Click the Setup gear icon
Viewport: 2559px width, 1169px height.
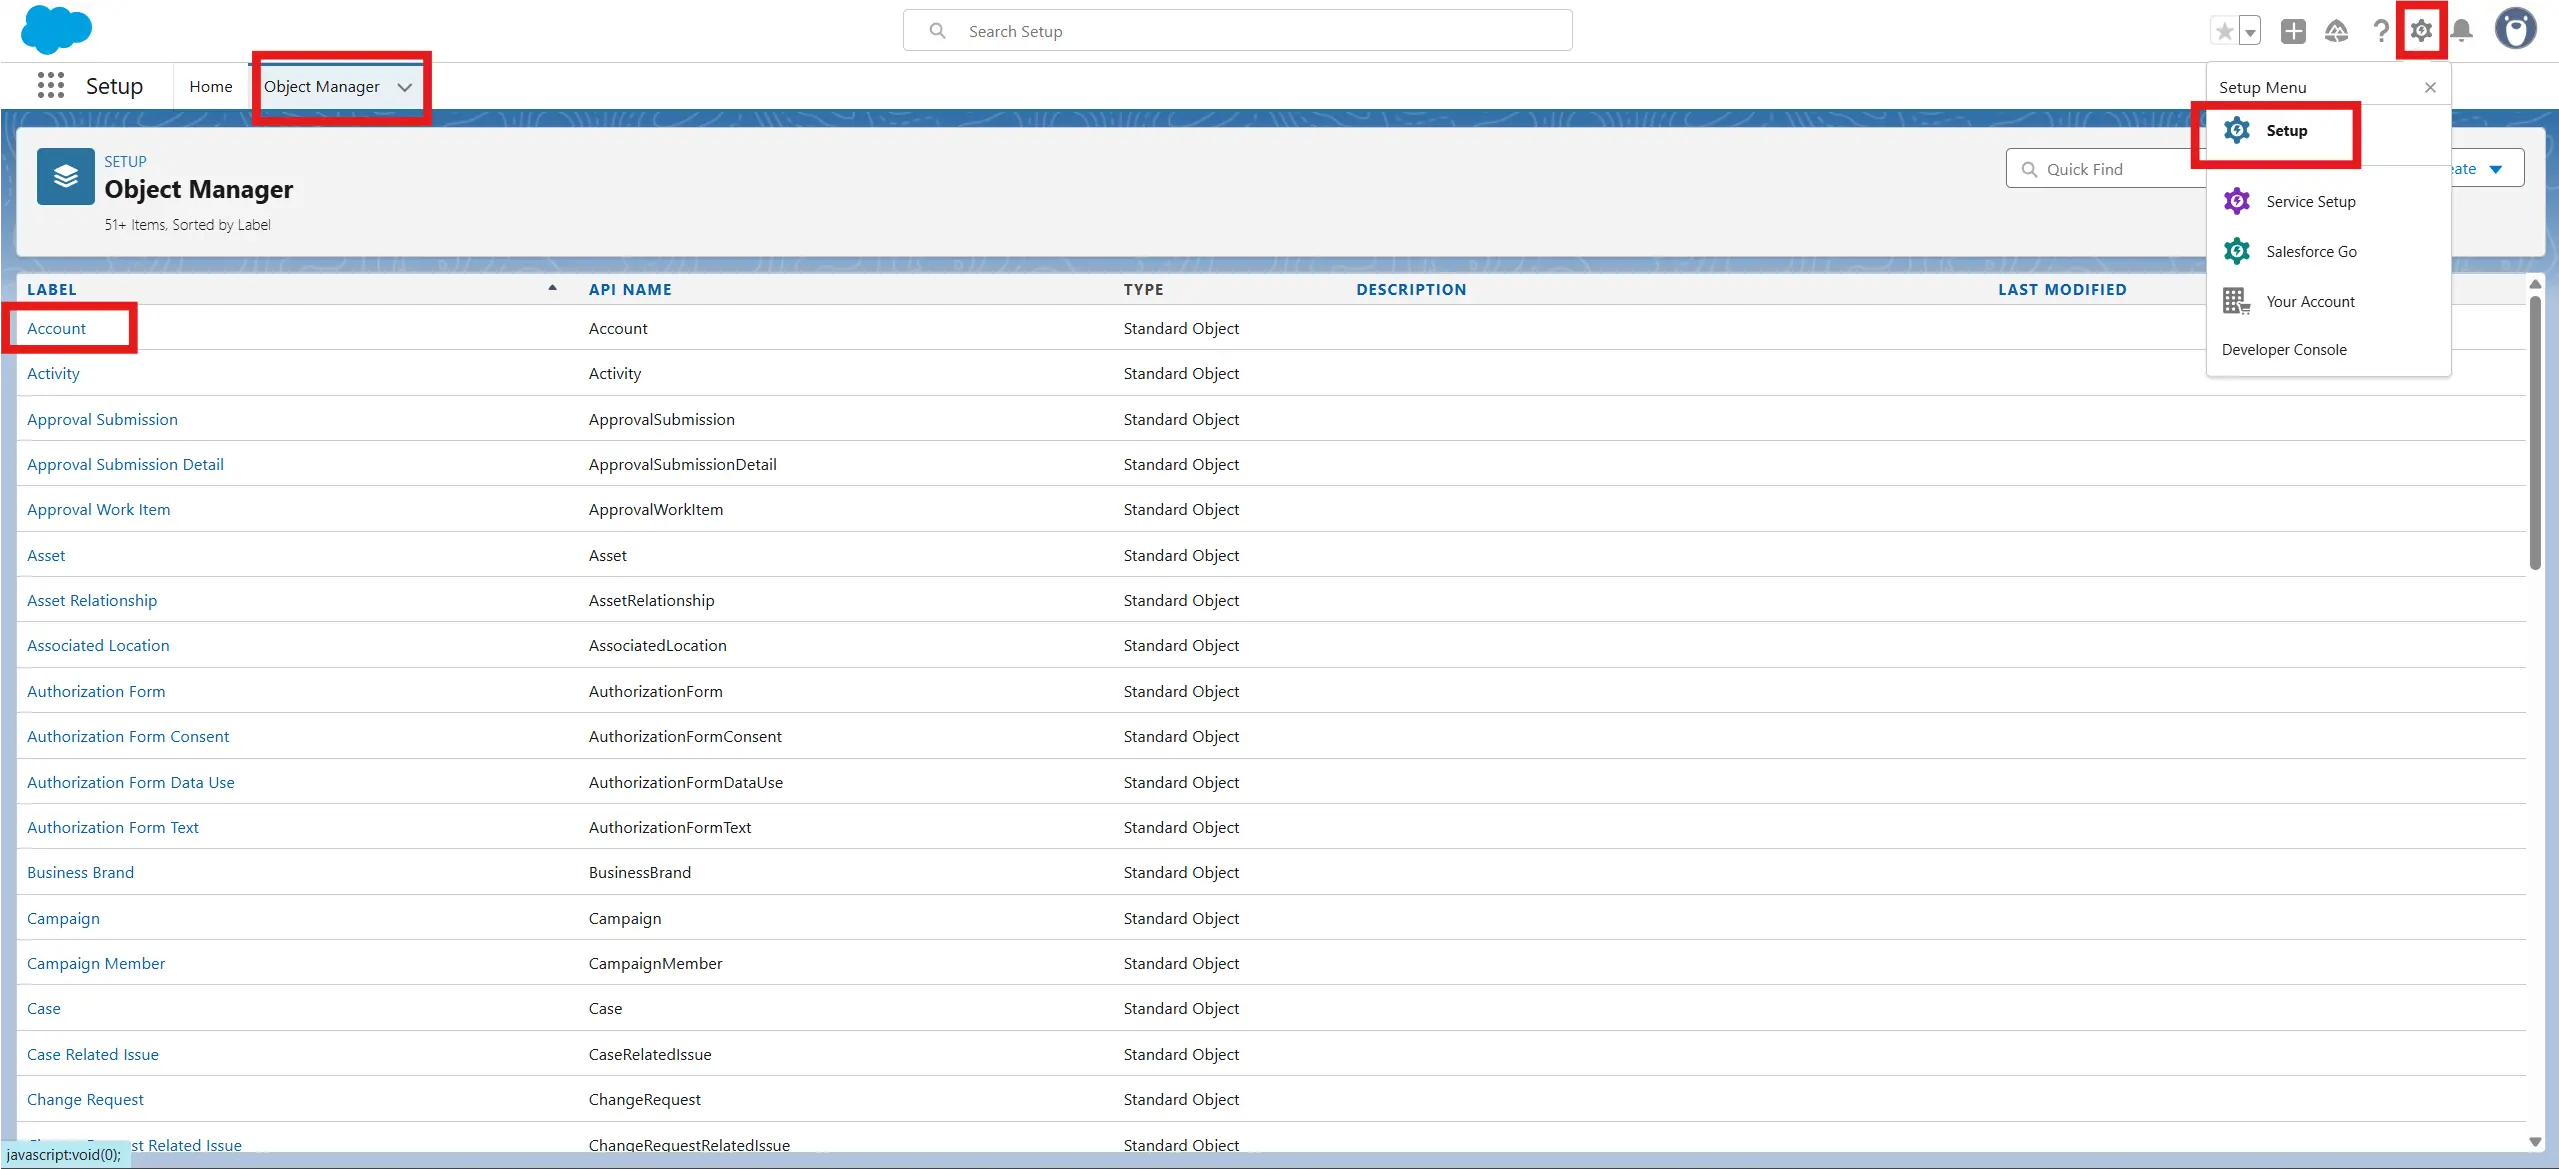click(2421, 31)
